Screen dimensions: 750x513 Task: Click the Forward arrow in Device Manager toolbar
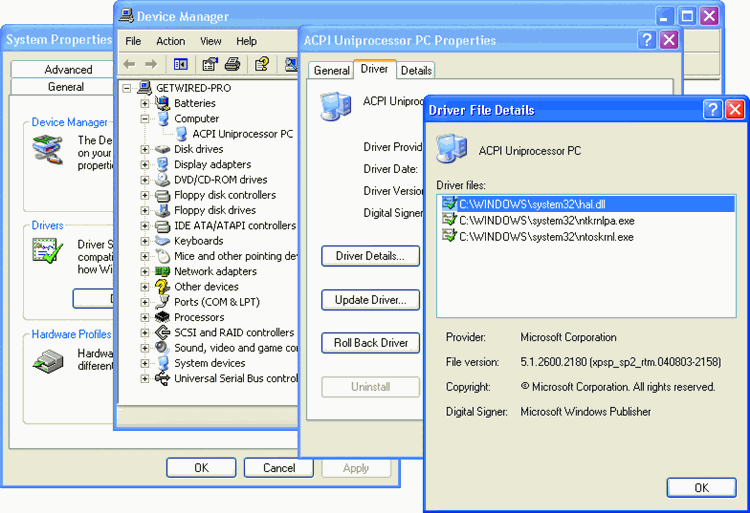[151, 64]
